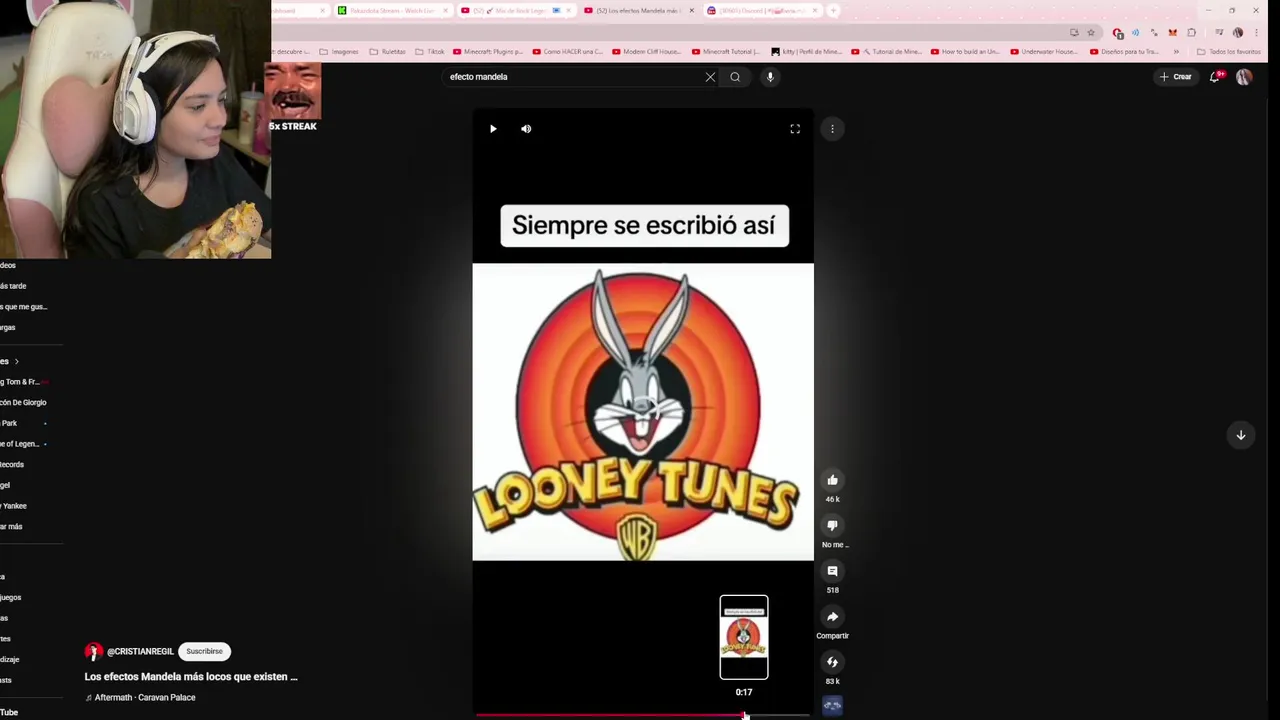
Task: Open Tom & Fr... live subscription in sidebar
Action: pyautogui.click(x=22, y=382)
